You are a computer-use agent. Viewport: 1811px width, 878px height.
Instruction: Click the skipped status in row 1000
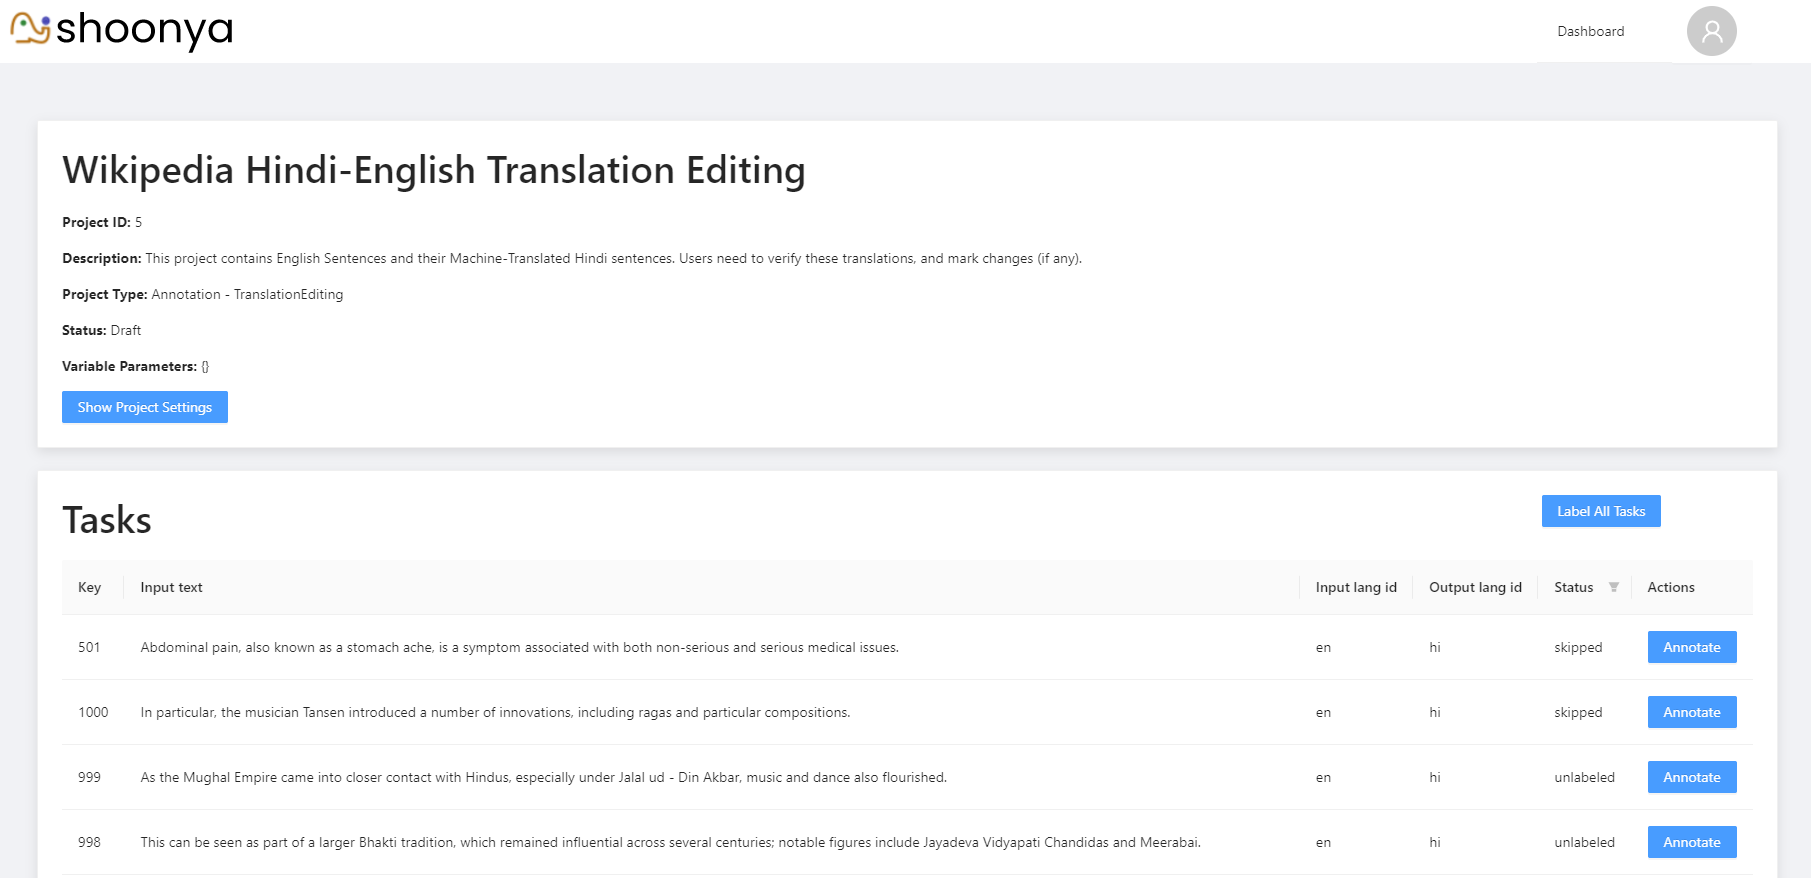(1577, 712)
